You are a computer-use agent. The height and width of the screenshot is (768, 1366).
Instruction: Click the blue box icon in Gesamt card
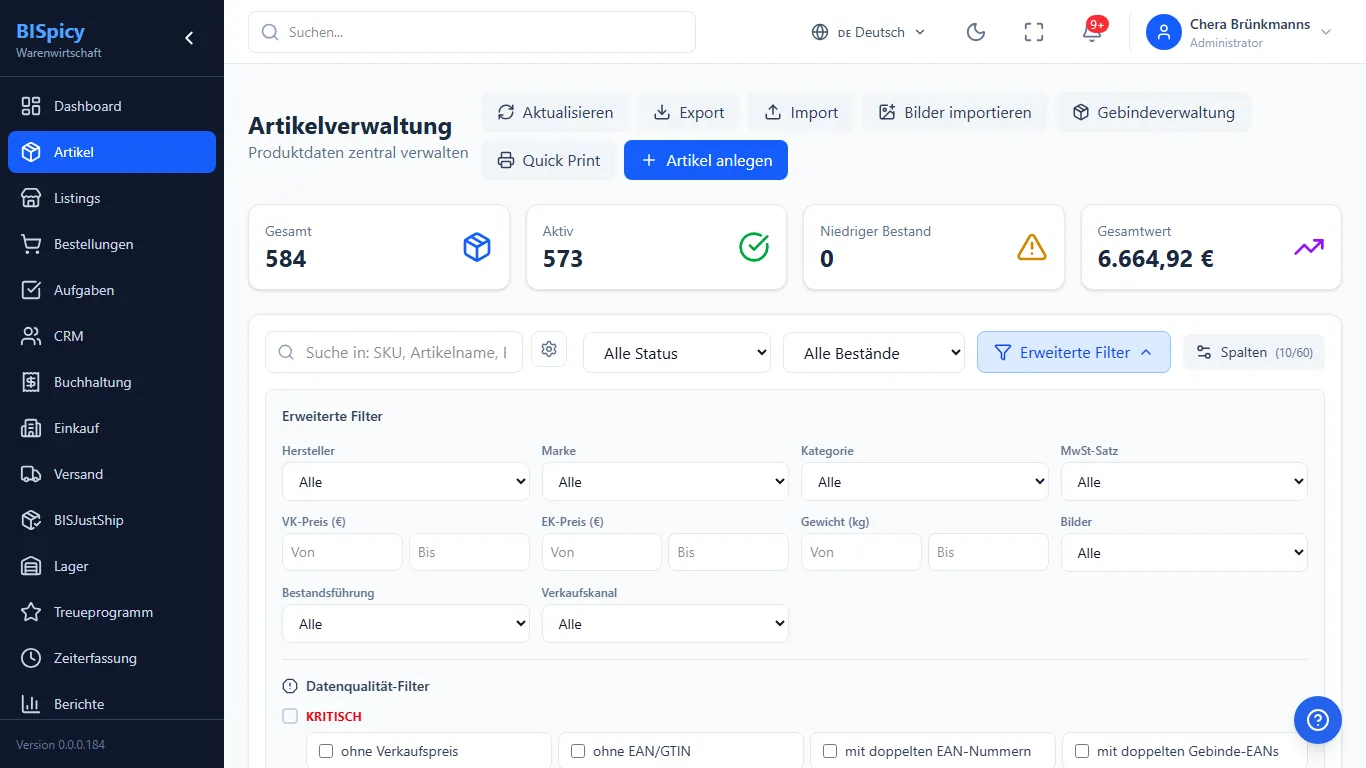tap(477, 247)
